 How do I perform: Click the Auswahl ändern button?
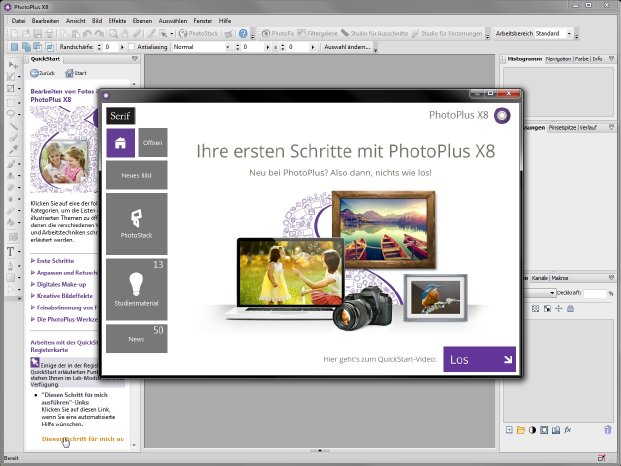tap(347, 47)
